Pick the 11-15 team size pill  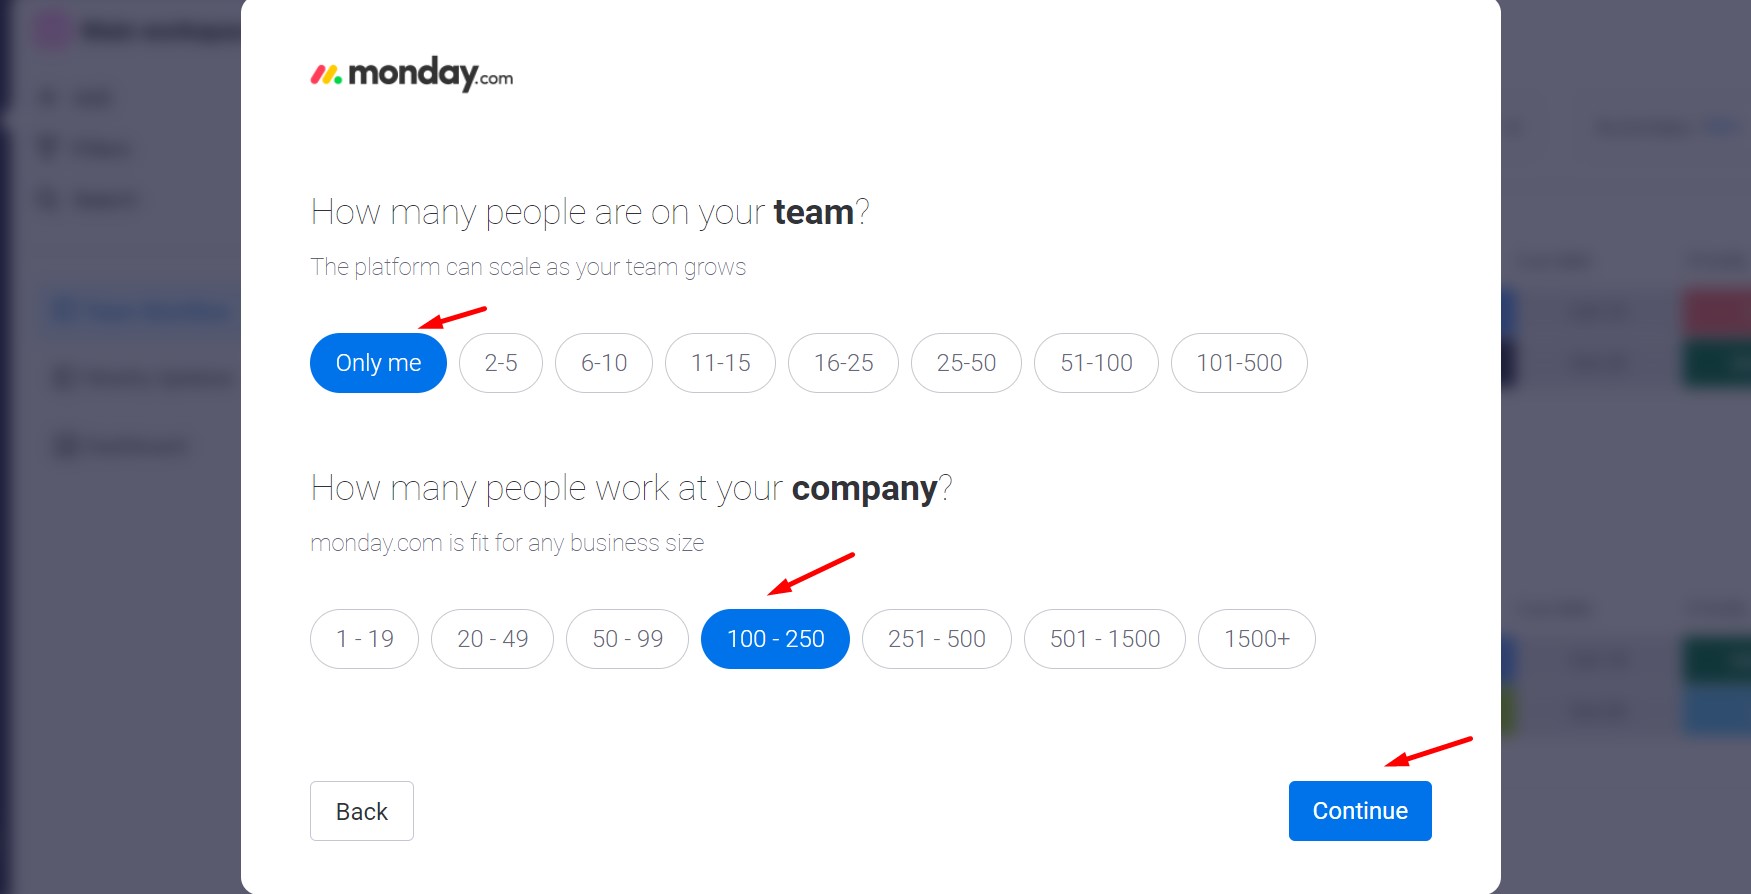coord(720,363)
